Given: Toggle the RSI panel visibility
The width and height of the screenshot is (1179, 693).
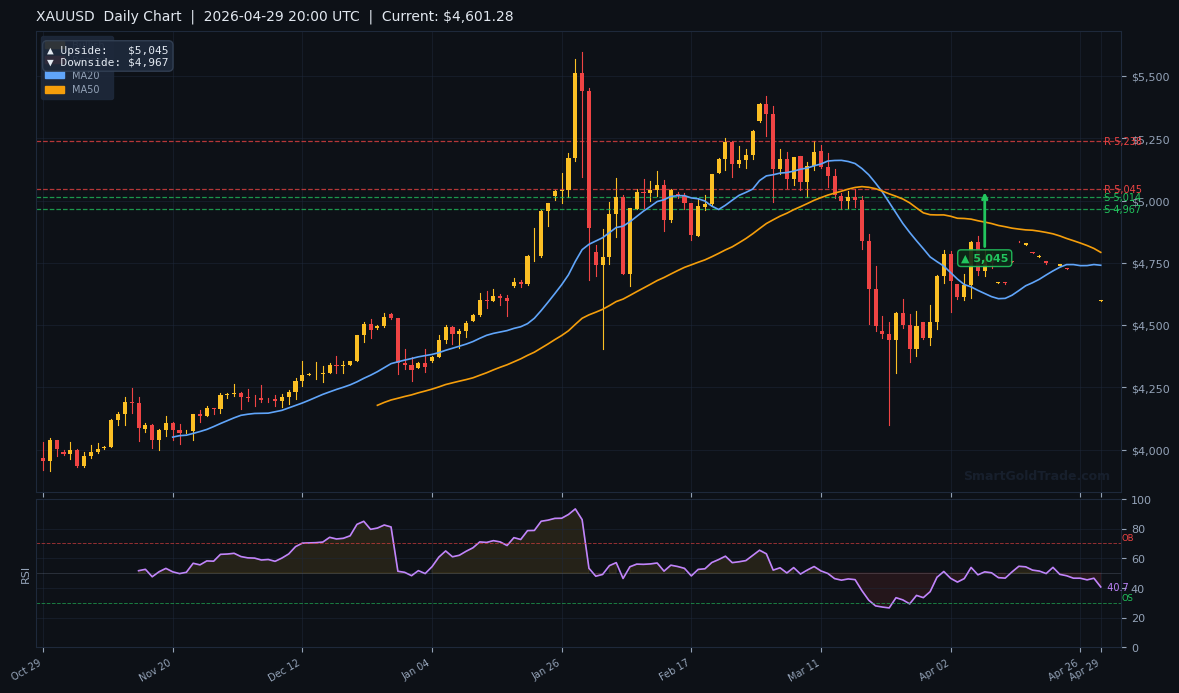Looking at the screenshot, I should [25, 576].
